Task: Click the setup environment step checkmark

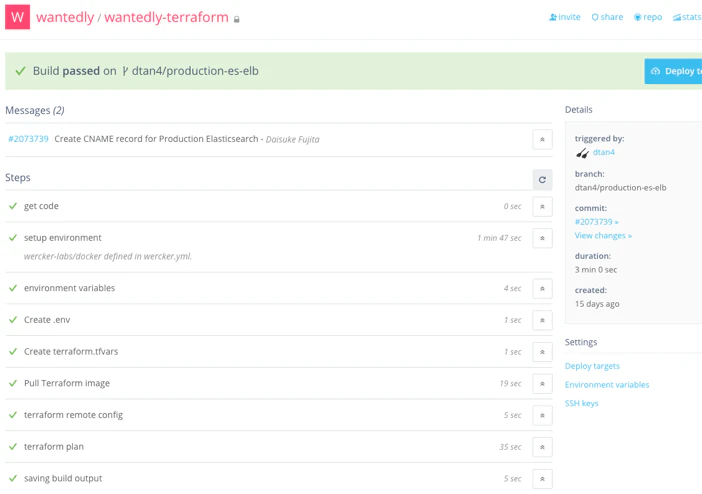Action: [13, 237]
